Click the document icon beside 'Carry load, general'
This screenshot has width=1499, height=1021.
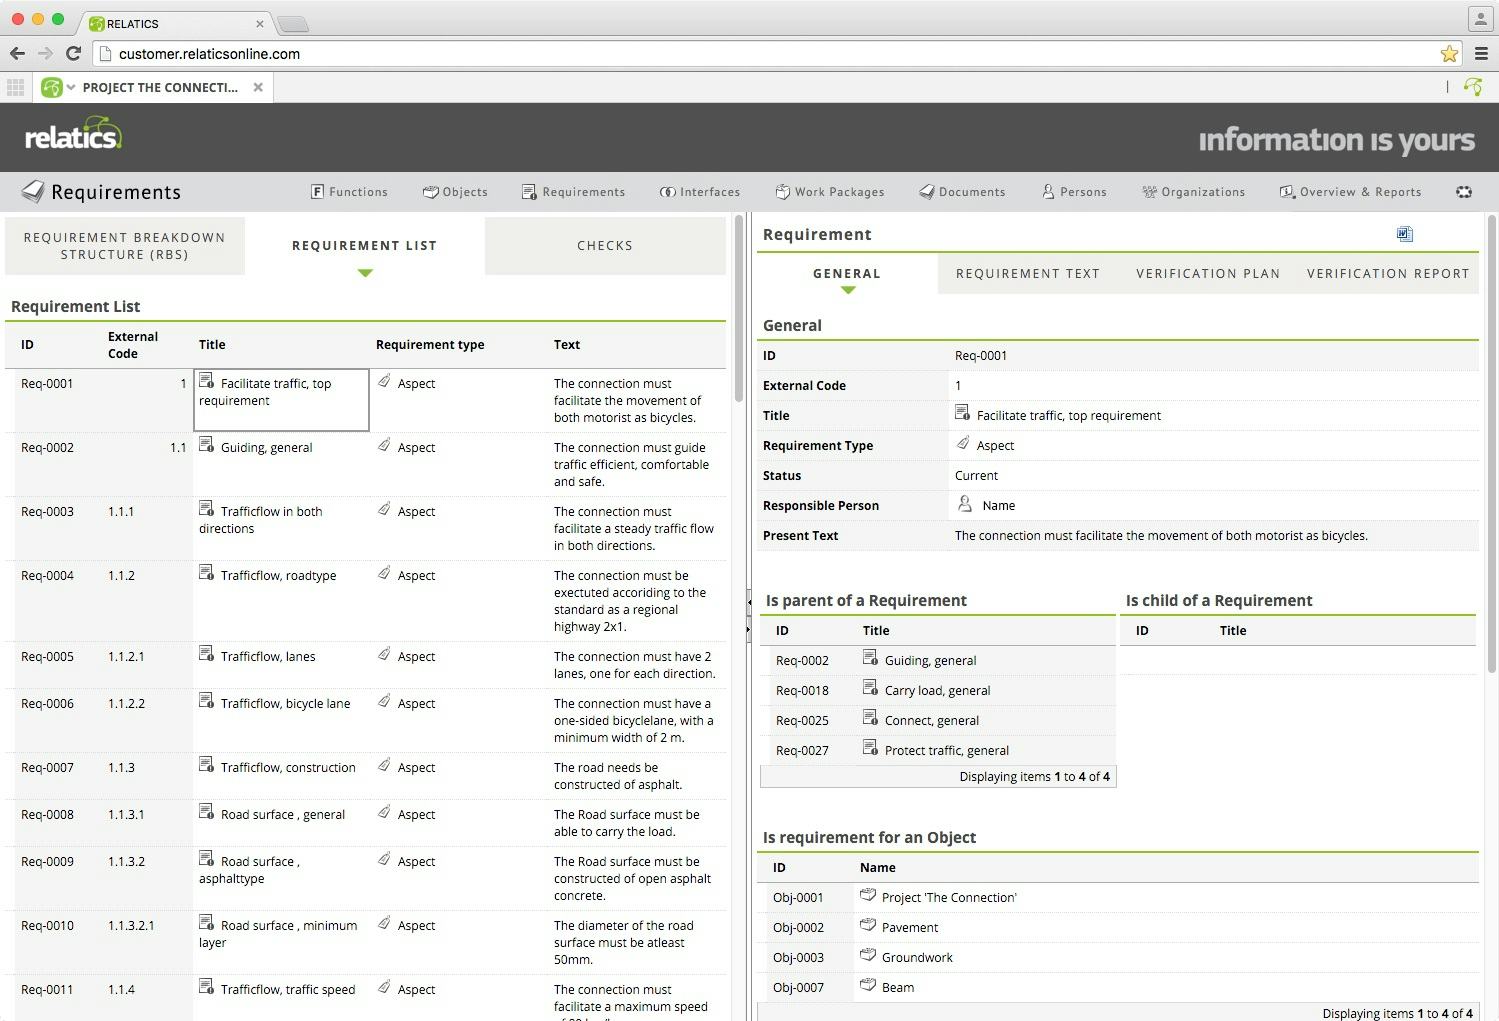[x=869, y=688]
